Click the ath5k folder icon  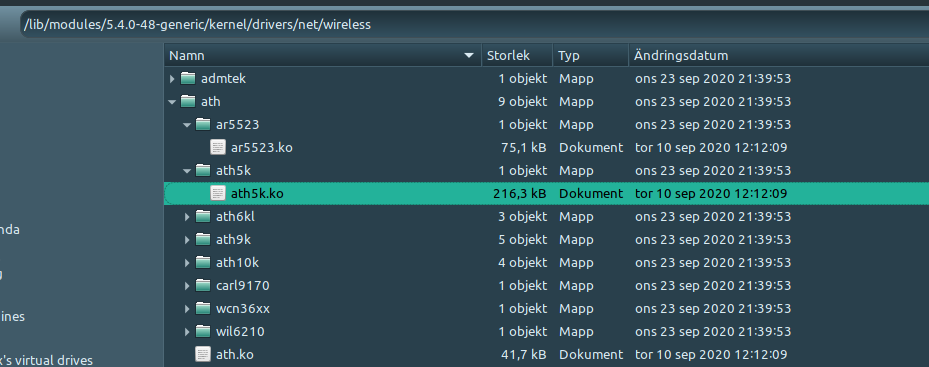click(x=203, y=171)
